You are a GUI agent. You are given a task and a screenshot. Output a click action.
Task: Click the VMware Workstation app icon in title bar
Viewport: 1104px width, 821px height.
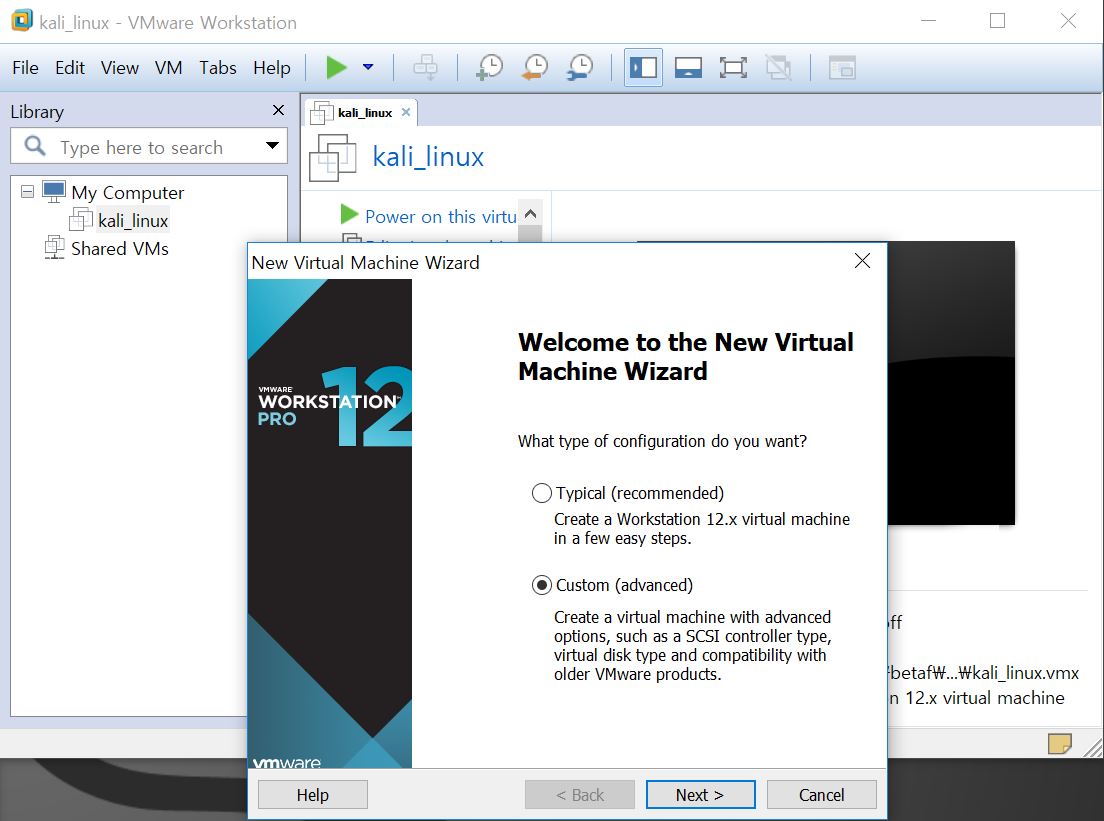[21, 20]
